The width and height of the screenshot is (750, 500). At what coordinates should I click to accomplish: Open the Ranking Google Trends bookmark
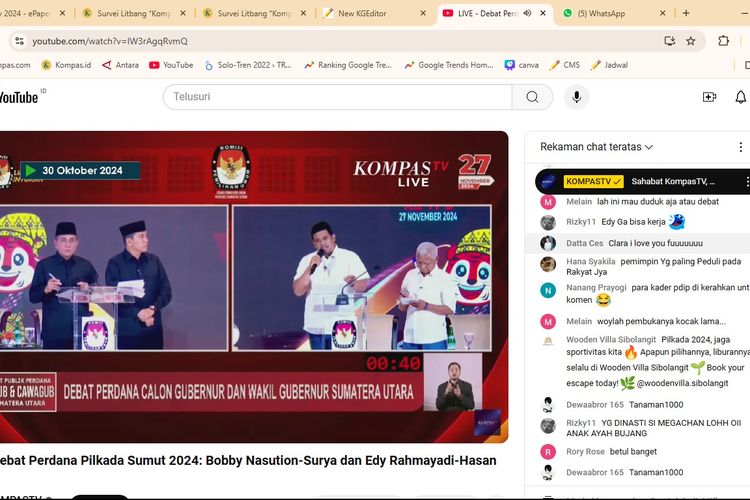click(348, 65)
